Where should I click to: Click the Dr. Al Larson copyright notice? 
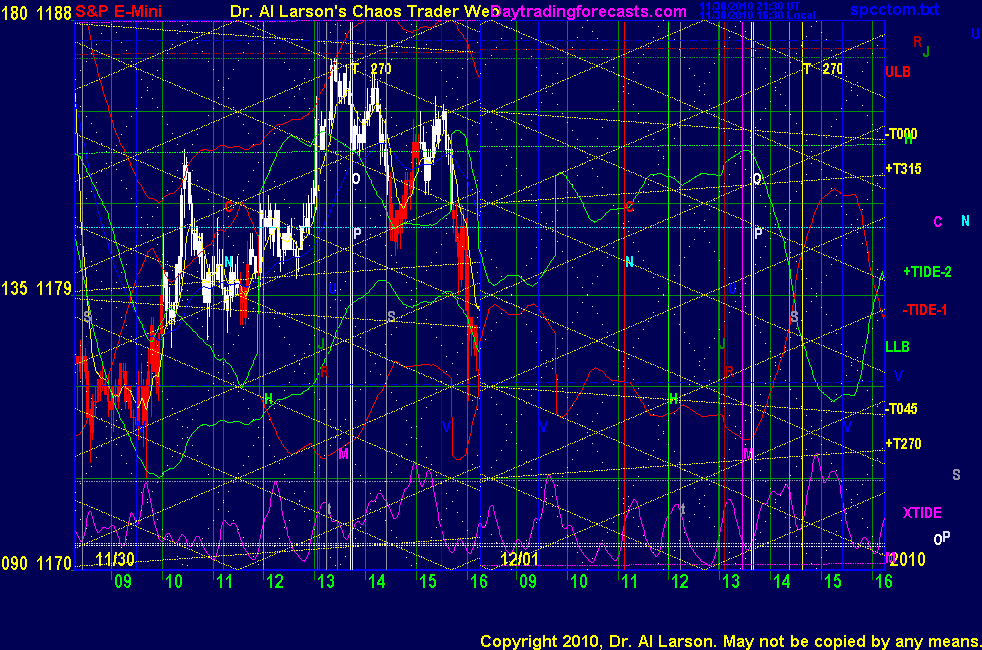pyautogui.click(x=730, y=640)
